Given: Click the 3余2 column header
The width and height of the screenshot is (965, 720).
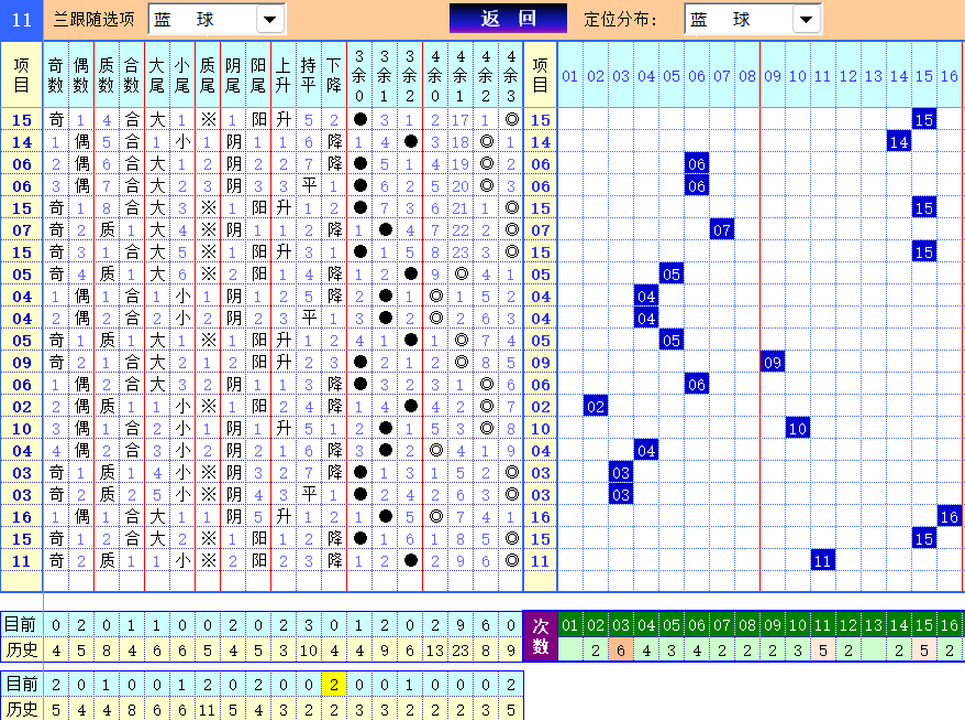Looking at the screenshot, I should pyautogui.click(x=410, y=74).
